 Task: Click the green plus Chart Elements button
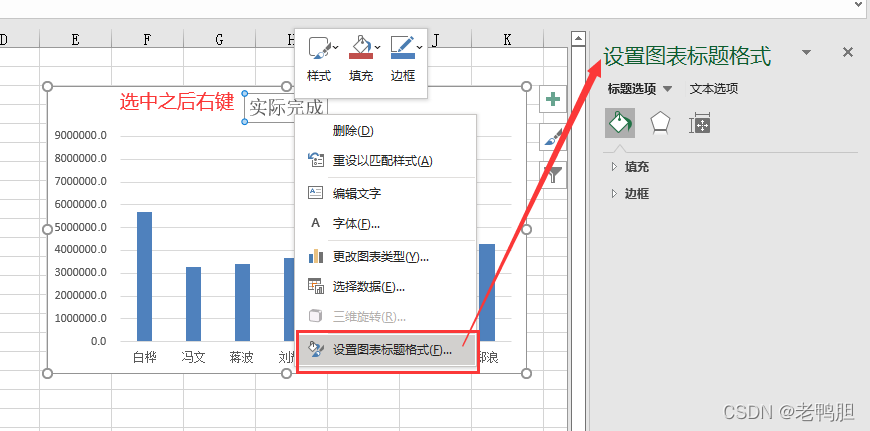point(553,99)
